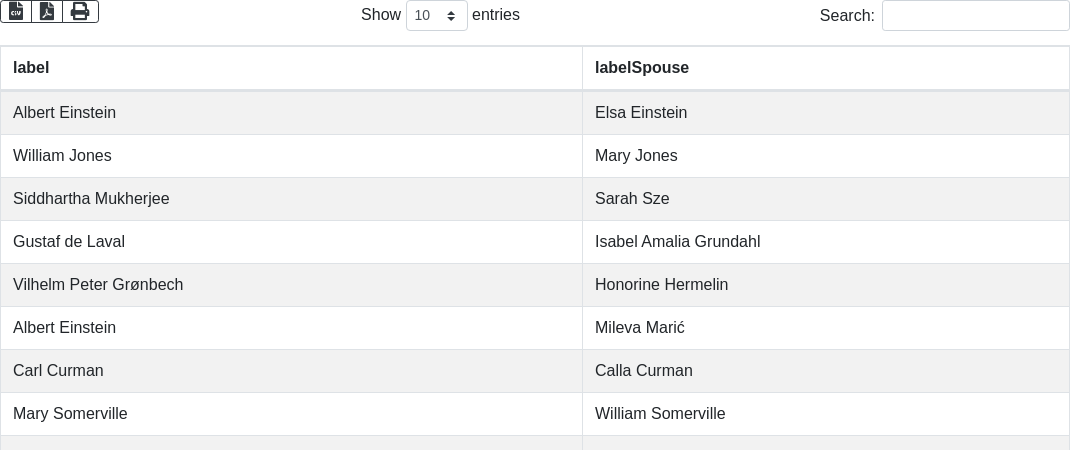
Task: Click the print table icon
Action: (80, 11)
